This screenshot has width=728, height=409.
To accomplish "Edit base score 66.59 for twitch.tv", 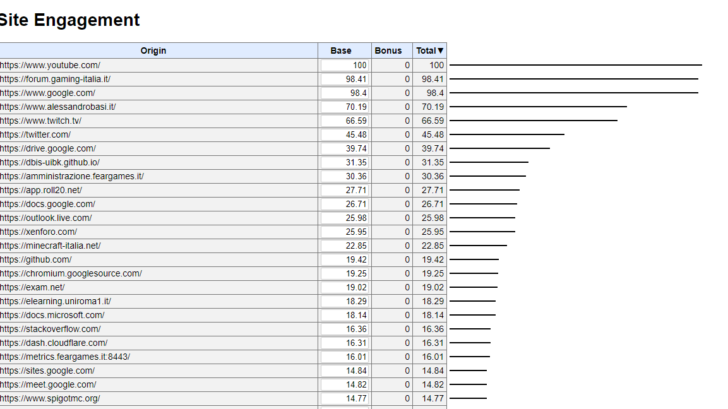I will [x=344, y=121].
